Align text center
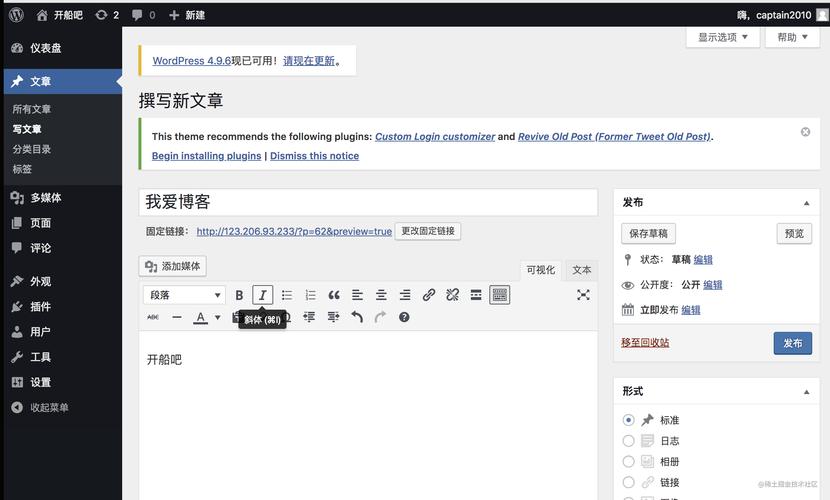Image resolution: width=830 pixels, height=500 pixels. pos(381,295)
